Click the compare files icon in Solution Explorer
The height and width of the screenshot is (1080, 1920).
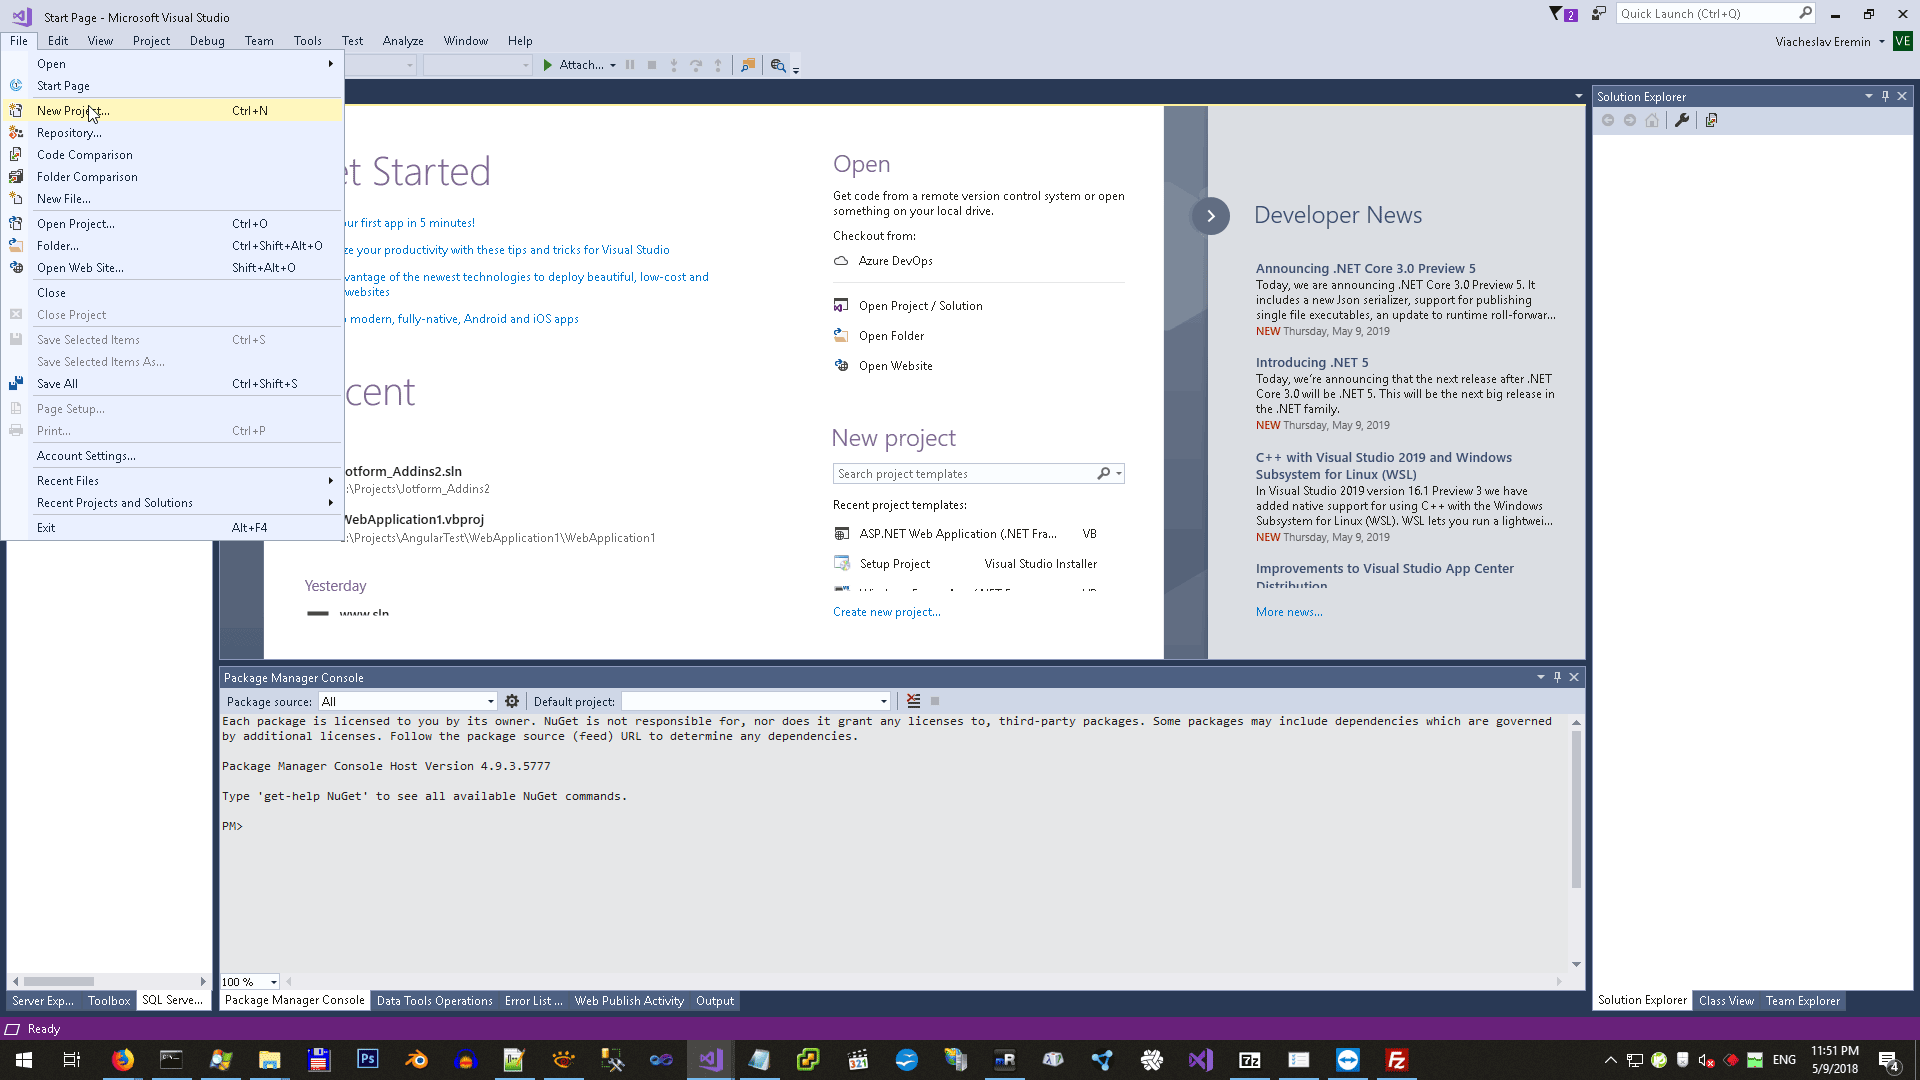point(1711,120)
